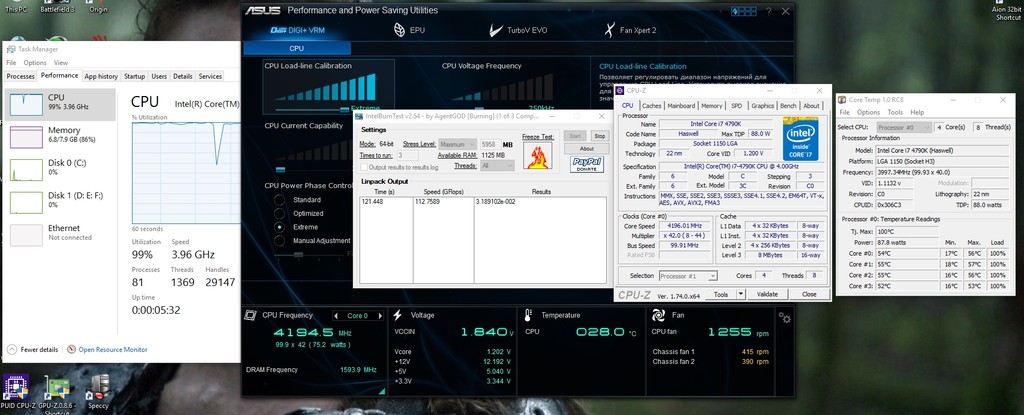This screenshot has height=415, width=1024.
Task: Select Memory in Task Manager sidebar
Action: click(60, 137)
